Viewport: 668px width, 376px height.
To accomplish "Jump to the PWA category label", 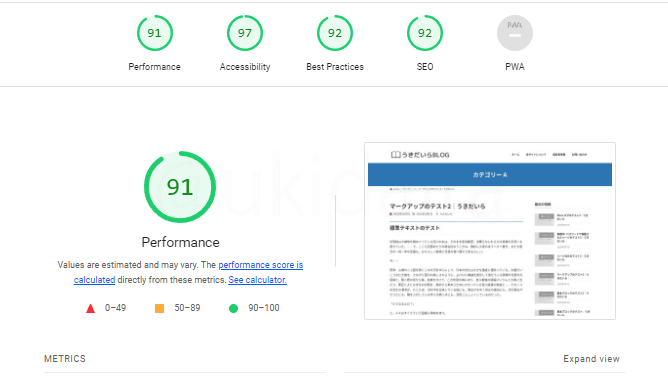I will 515,67.
